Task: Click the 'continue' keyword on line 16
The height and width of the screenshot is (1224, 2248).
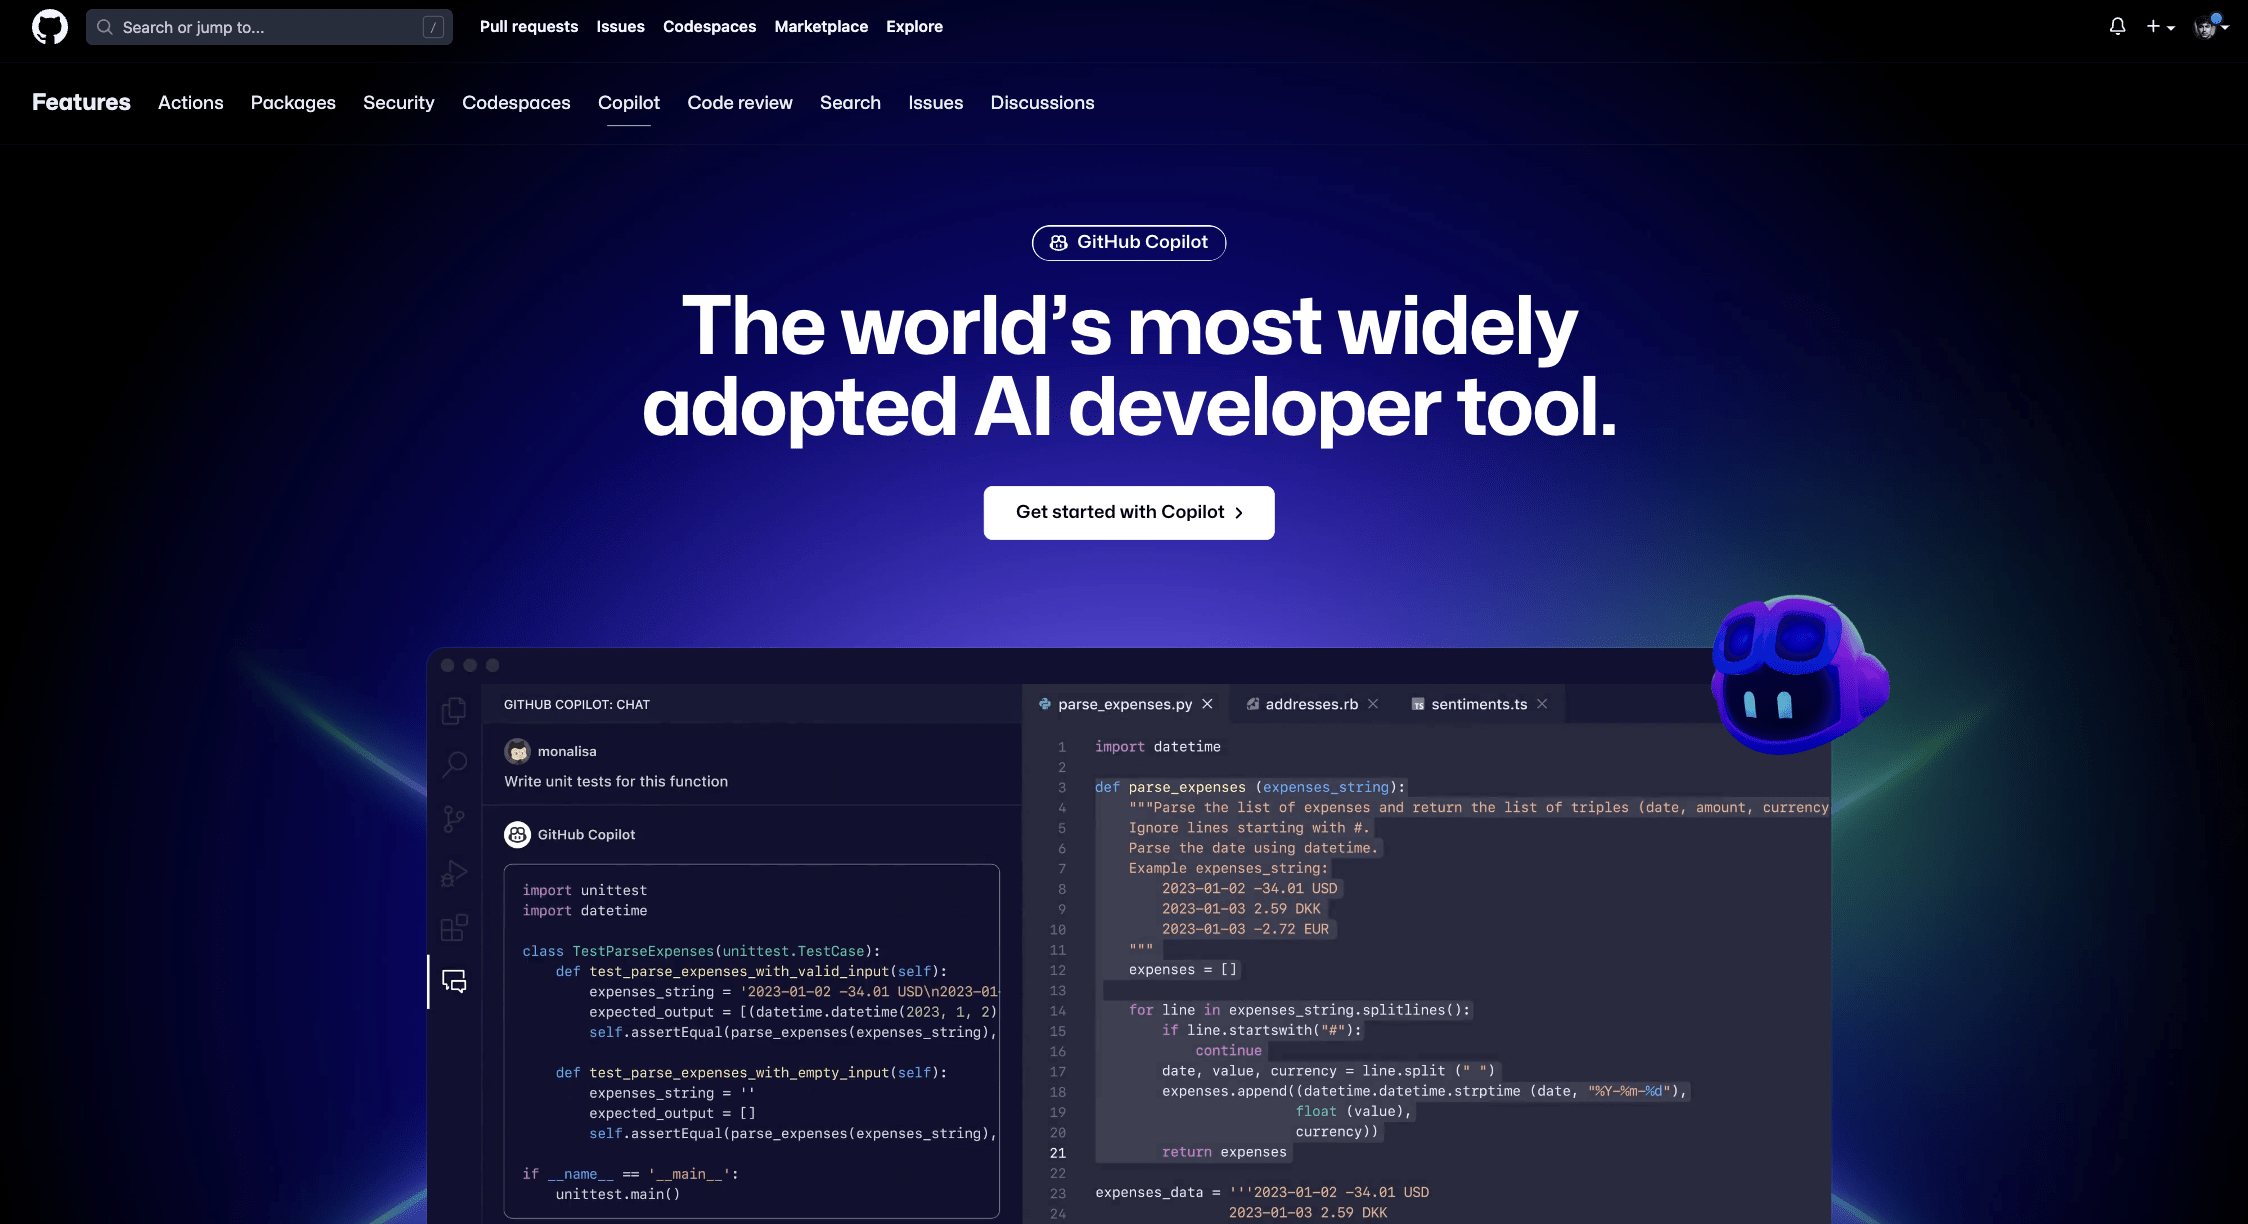Action: [x=1229, y=1051]
